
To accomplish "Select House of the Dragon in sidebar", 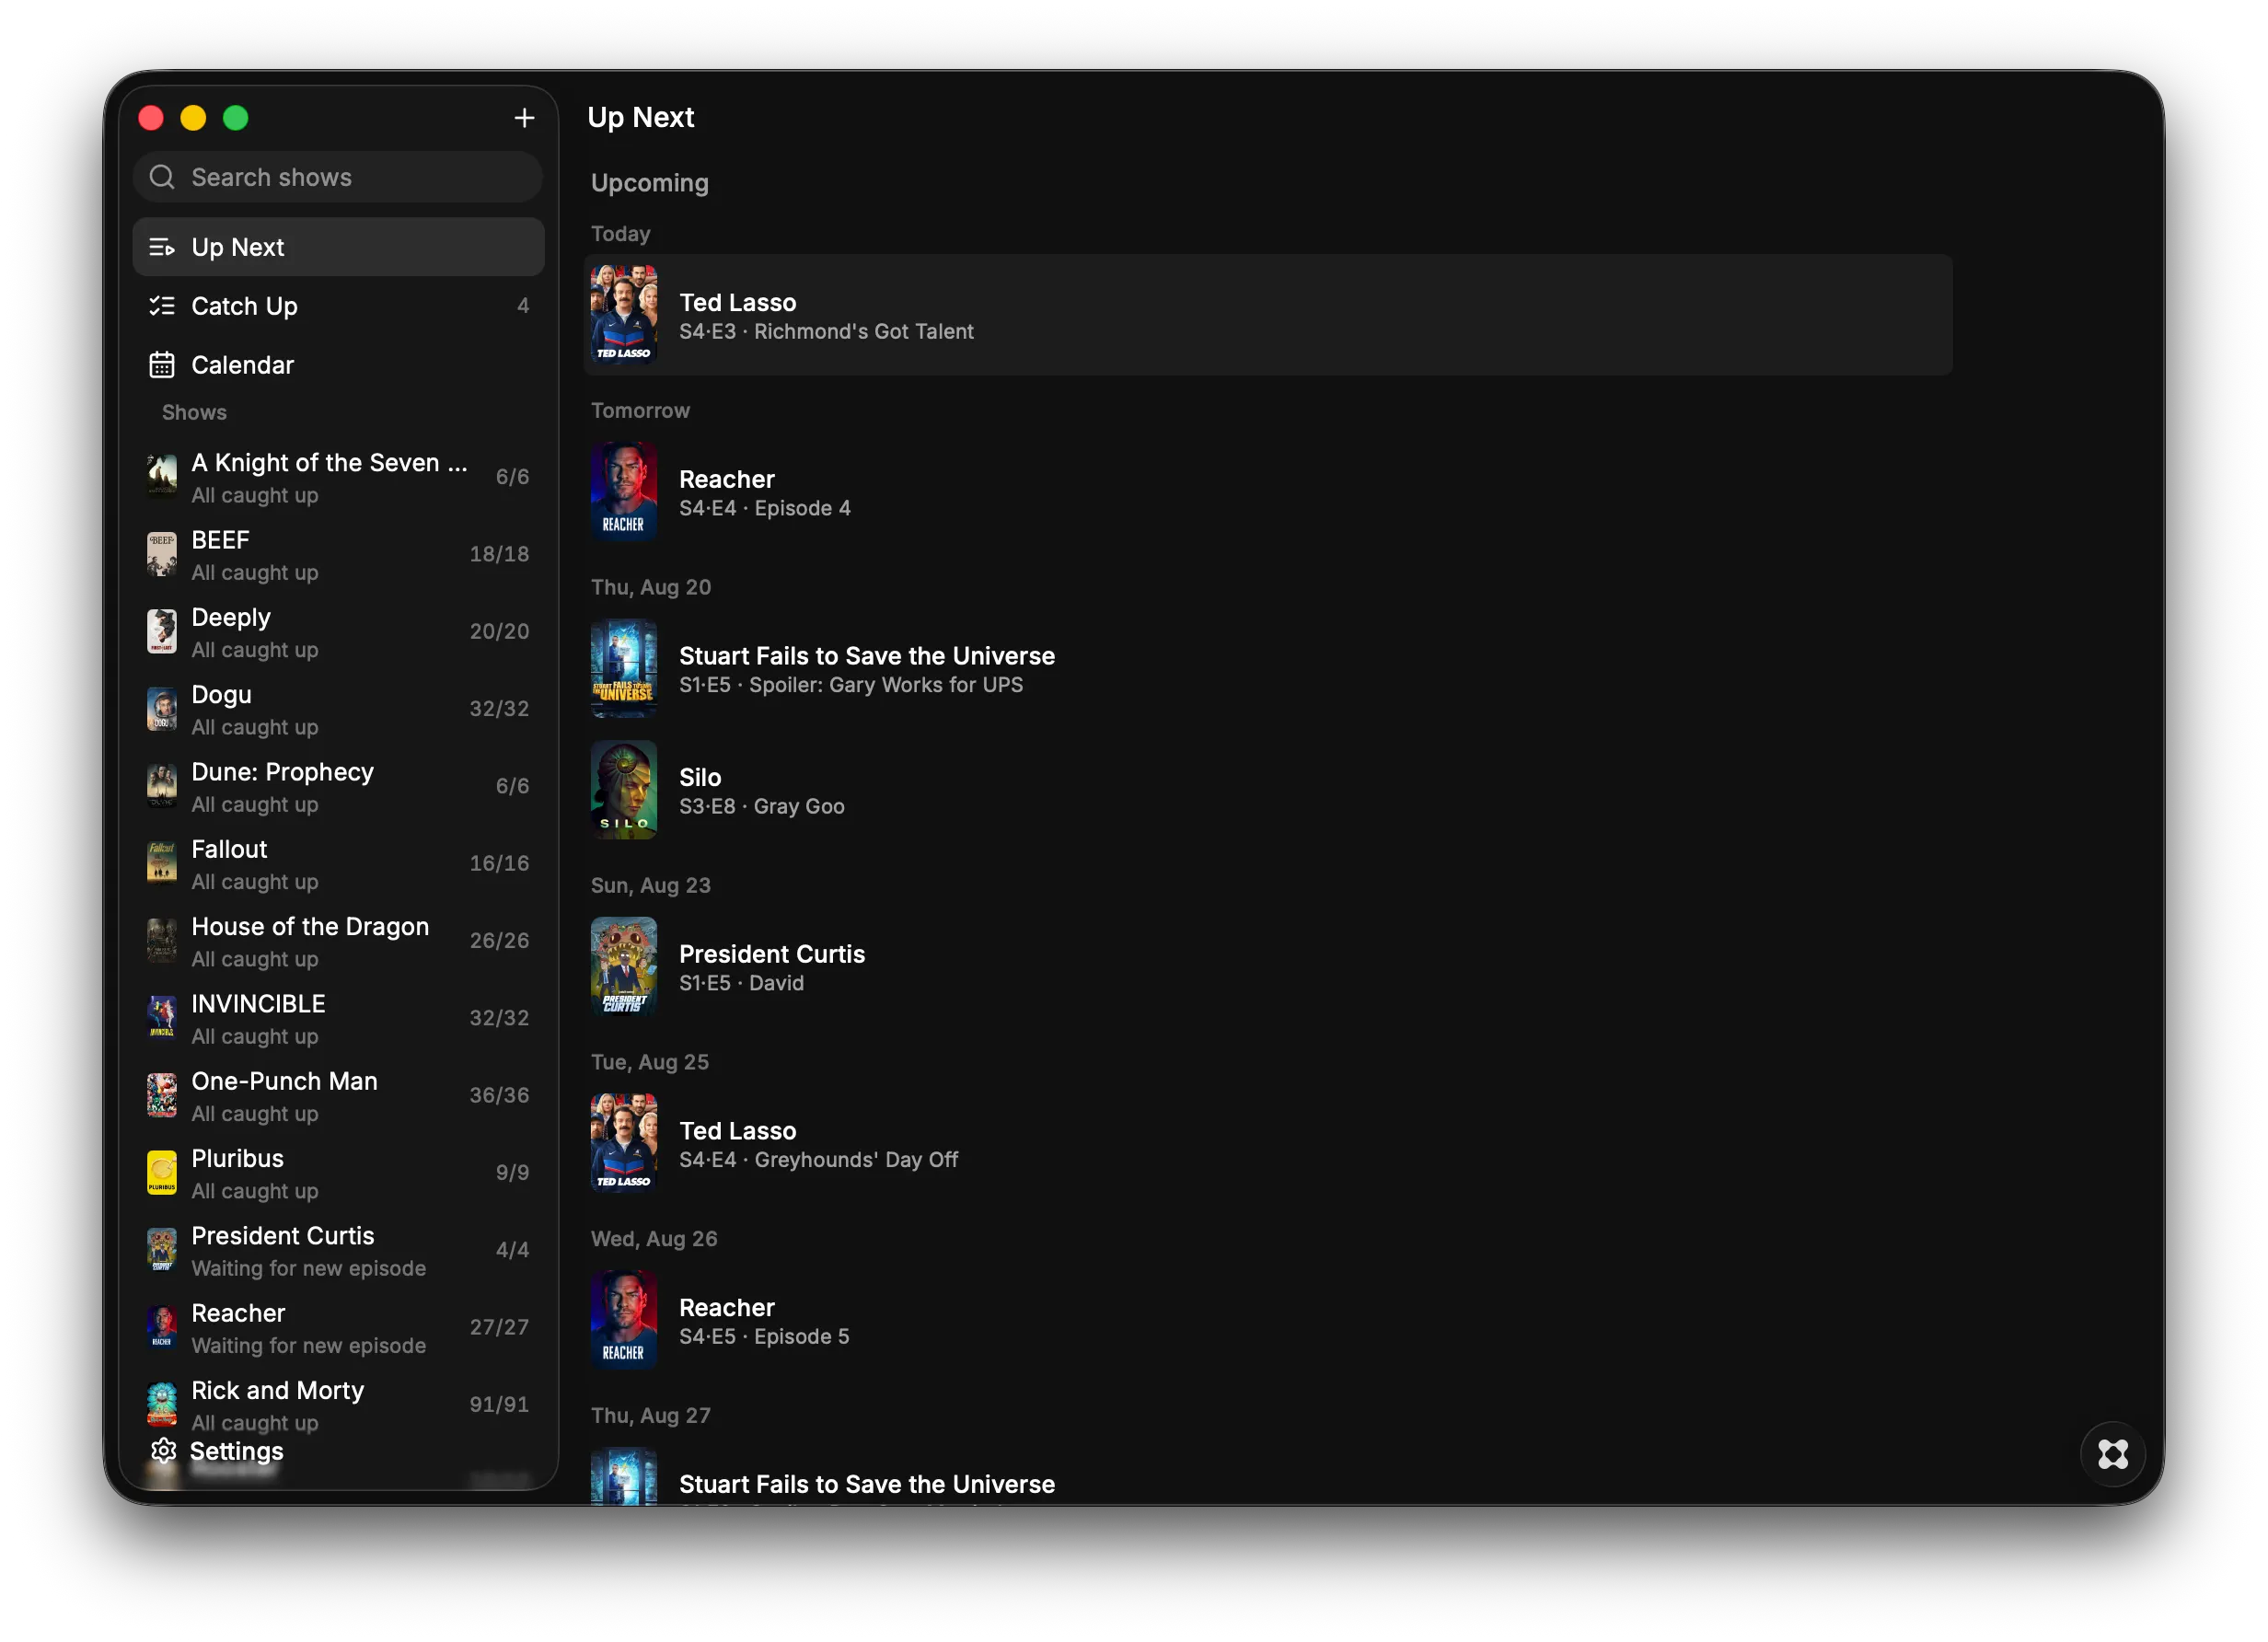I will point(338,941).
